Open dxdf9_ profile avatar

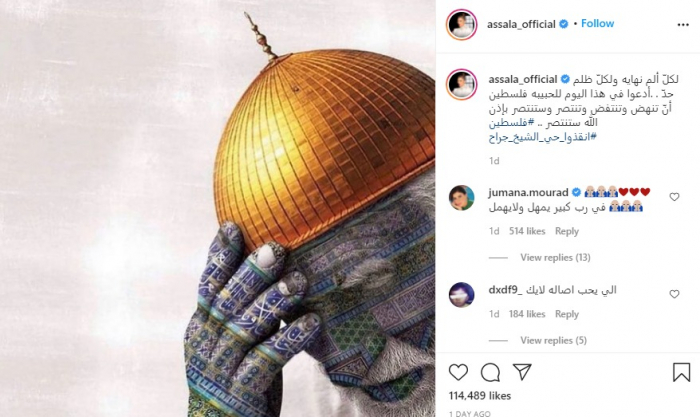(x=462, y=295)
